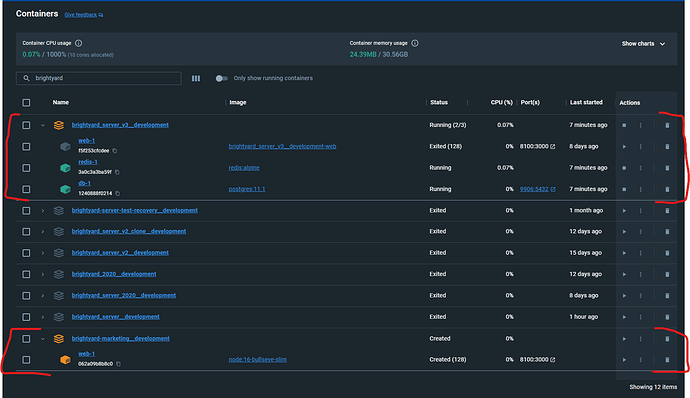Image resolution: width=690 pixels, height=398 pixels.
Task: Open the column settings icon beside the search box
Action: (196, 78)
